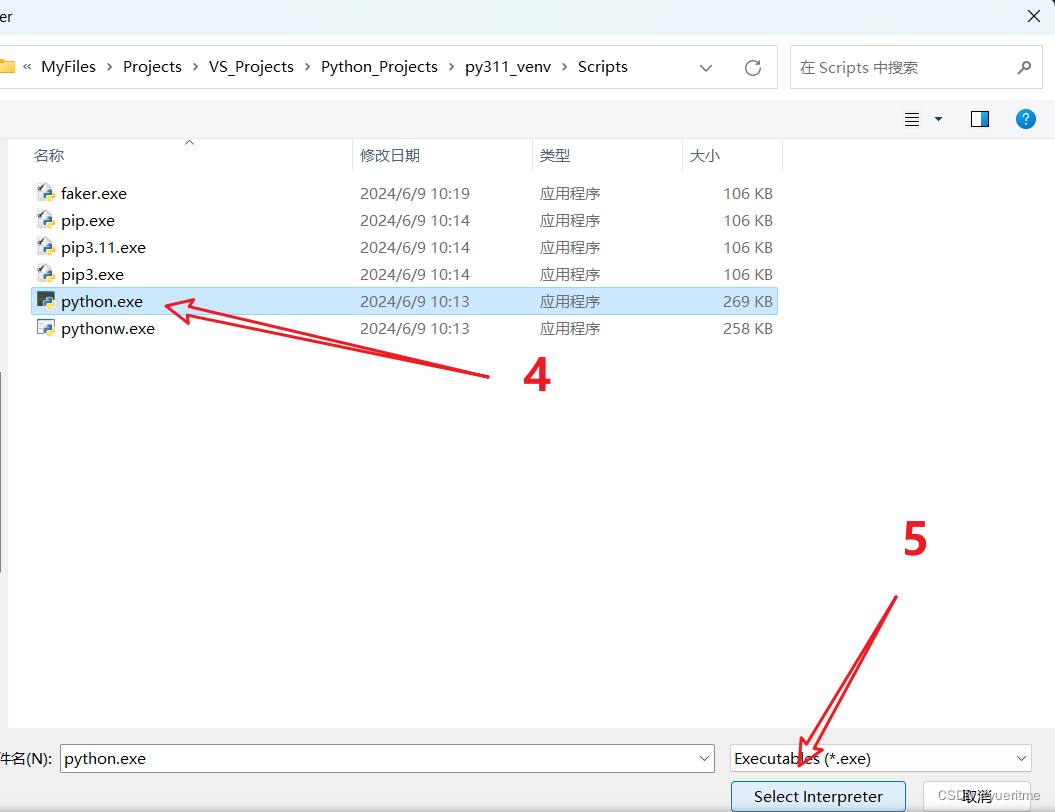
Task: Open the help question mark icon
Action: click(x=1026, y=118)
